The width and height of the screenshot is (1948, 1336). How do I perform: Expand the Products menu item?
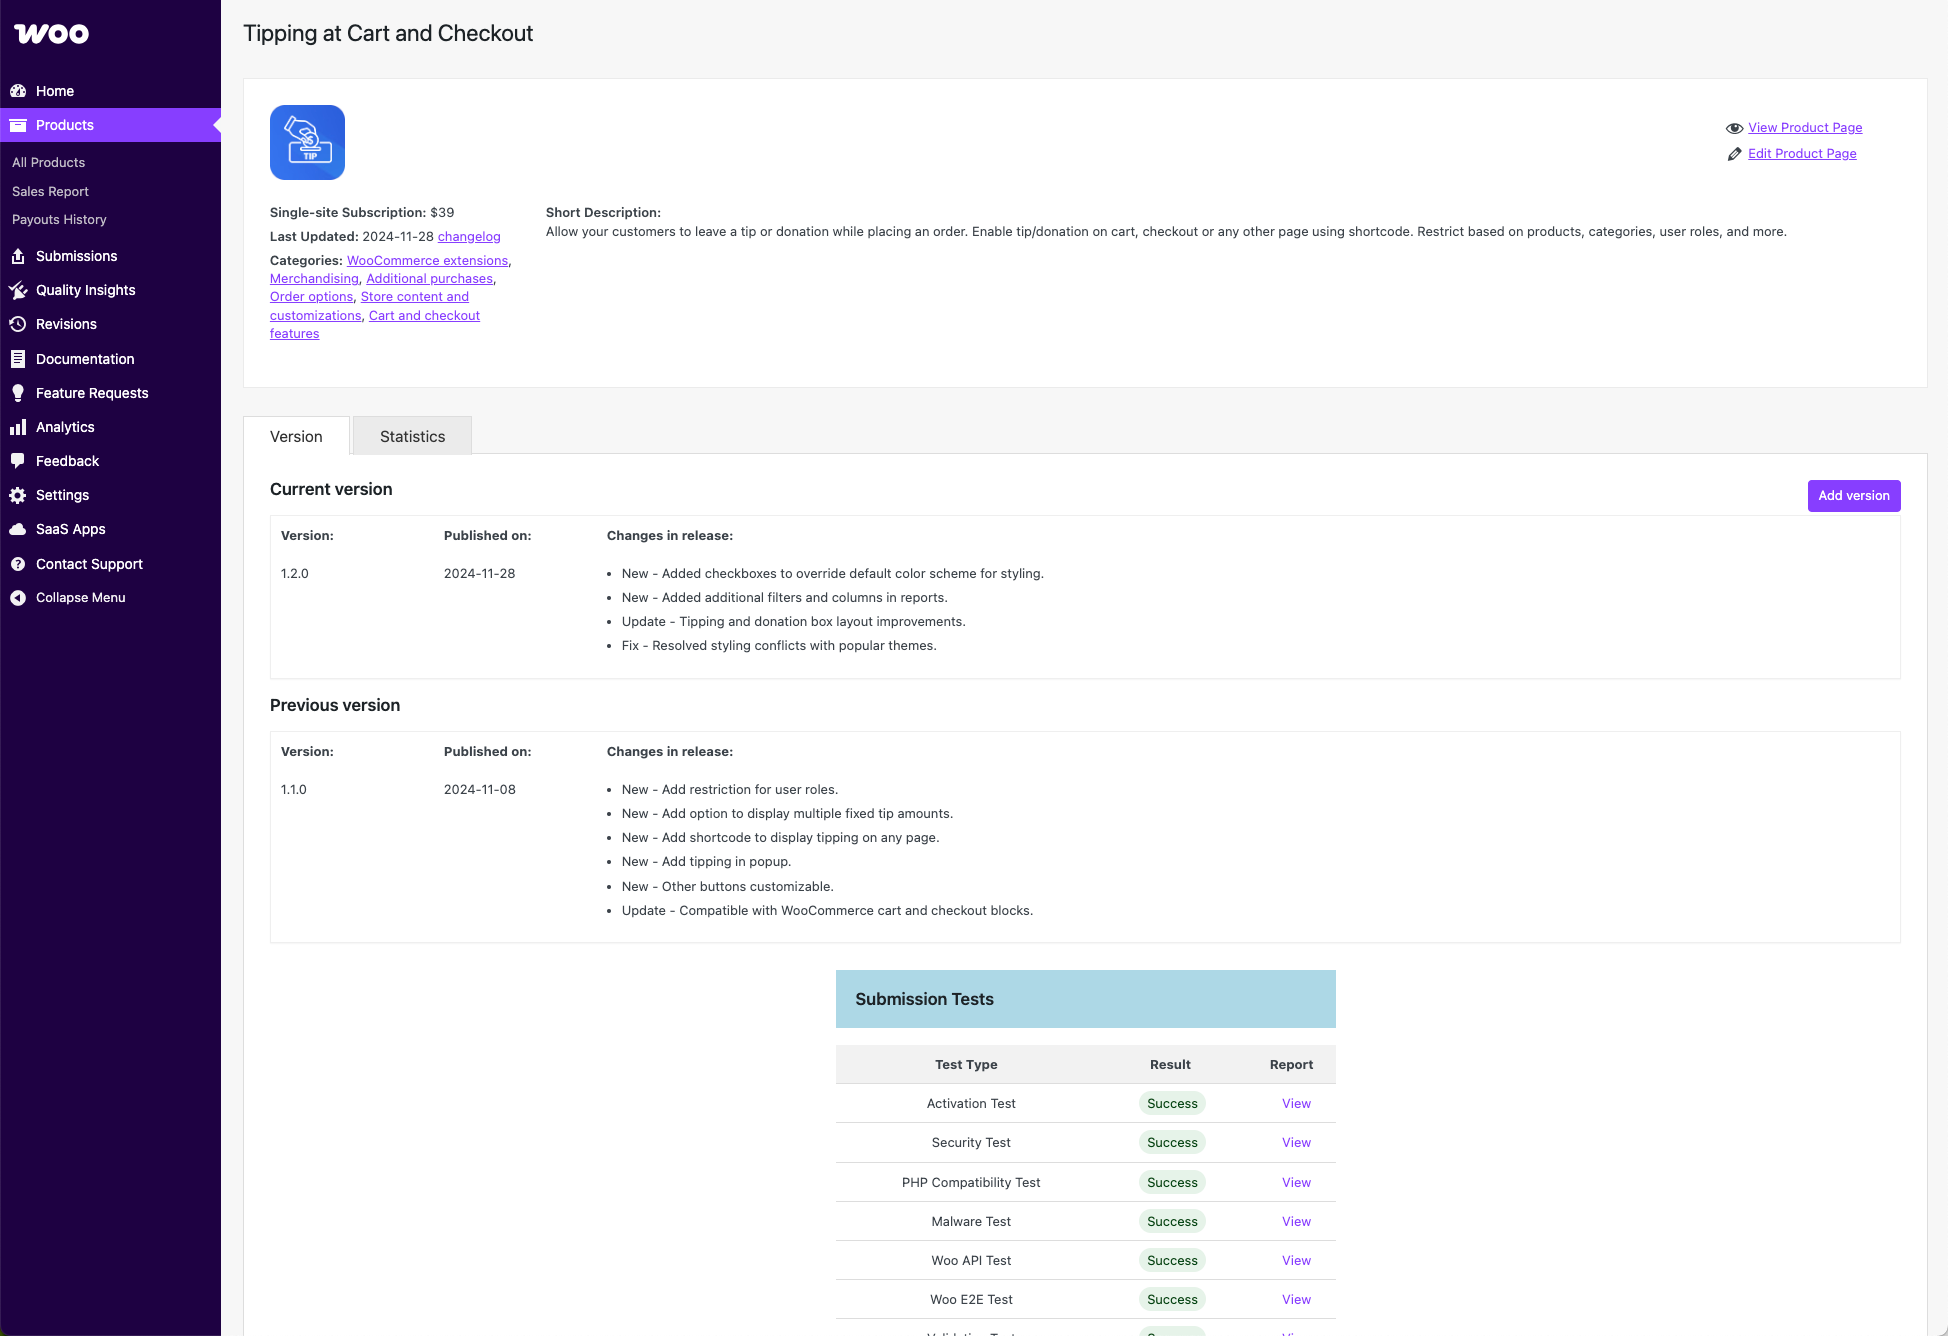[x=64, y=125]
